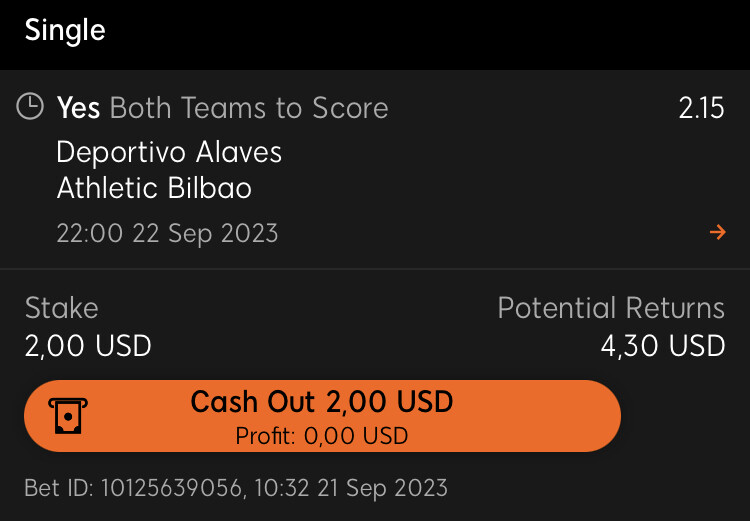The width and height of the screenshot is (750, 521).
Task: Click the Profit: 0,00 USD text
Action: (322, 436)
